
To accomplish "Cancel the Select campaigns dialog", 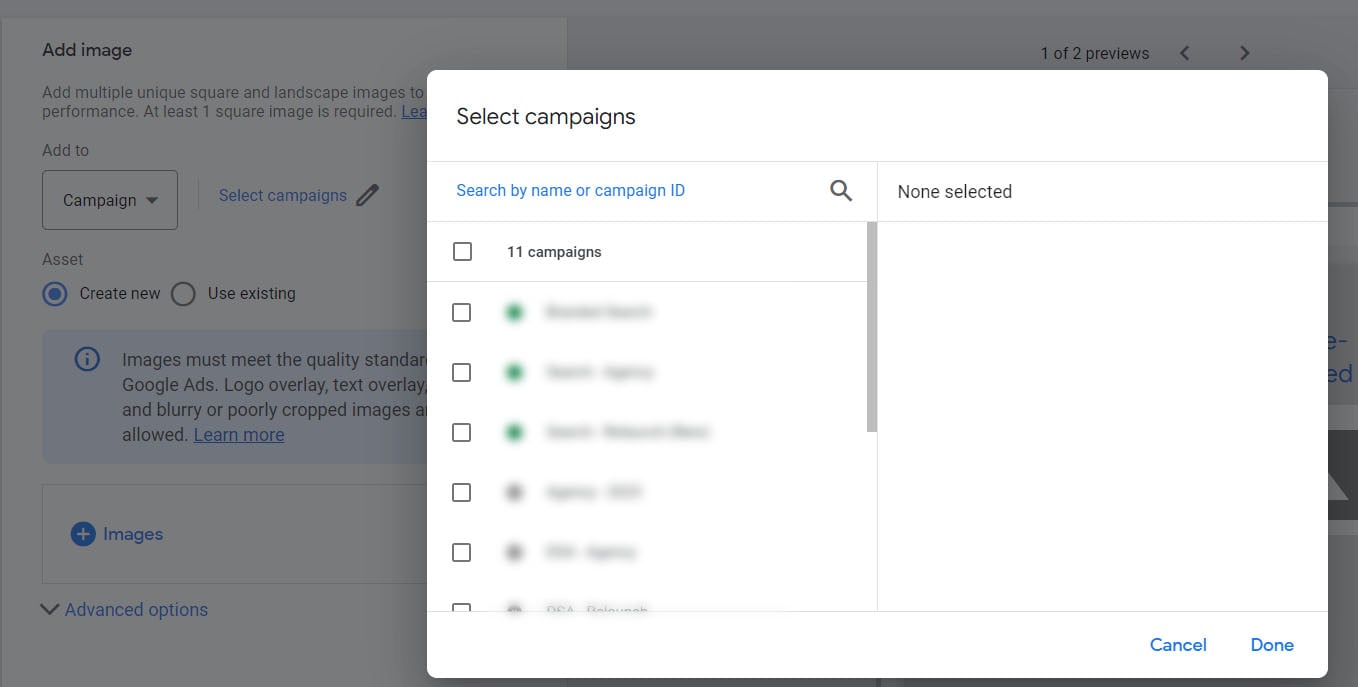I will [1178, 645].
